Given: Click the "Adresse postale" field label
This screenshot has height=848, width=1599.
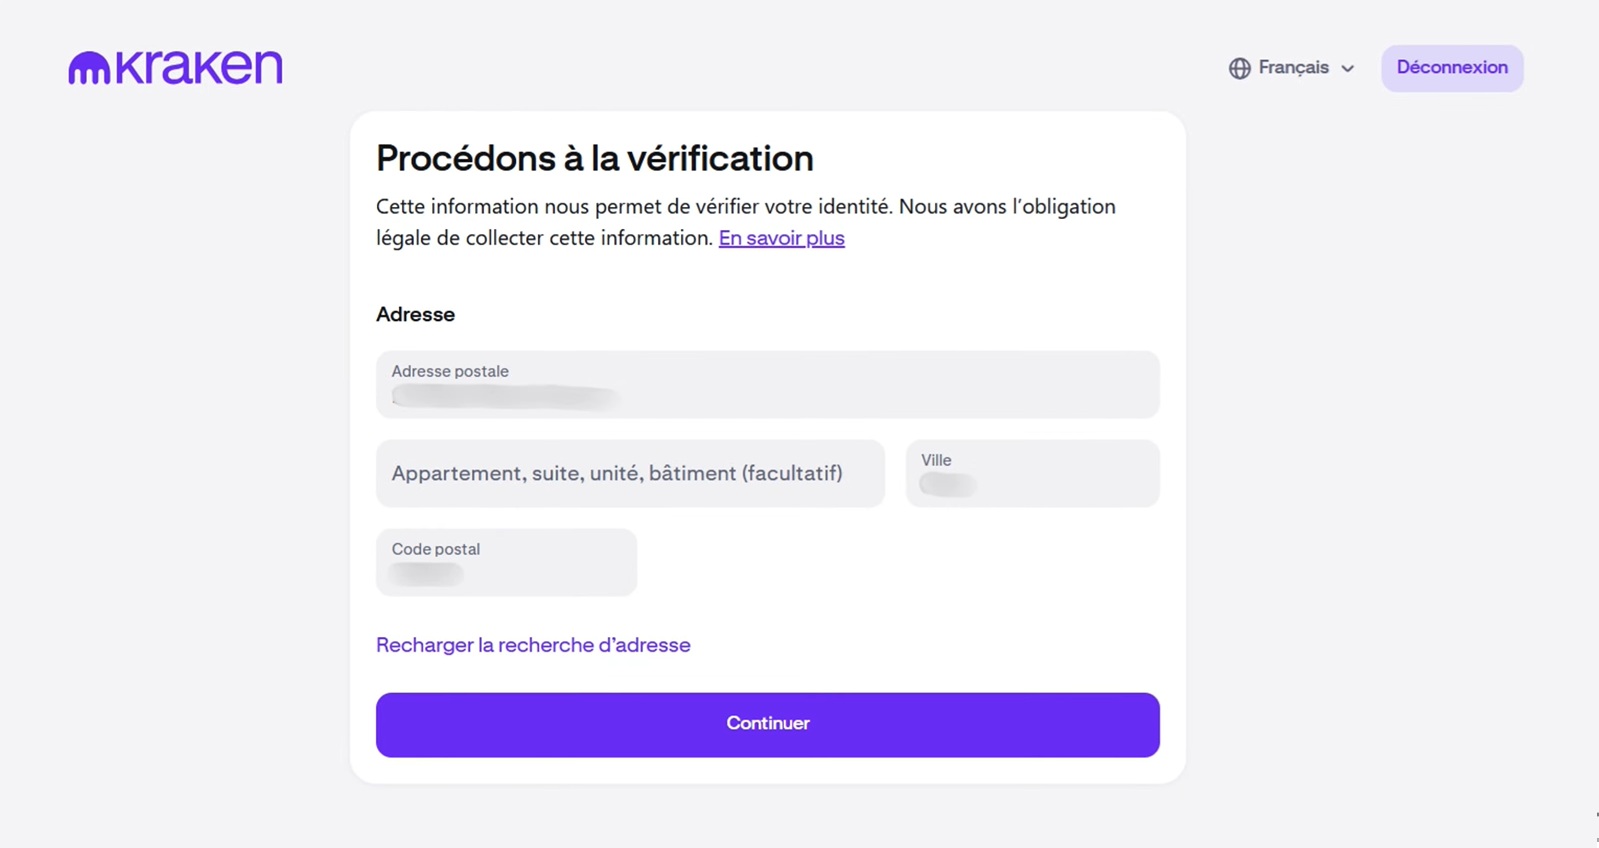Looking at the screenshot, I should pyautogui.click(x=450, y=371).
